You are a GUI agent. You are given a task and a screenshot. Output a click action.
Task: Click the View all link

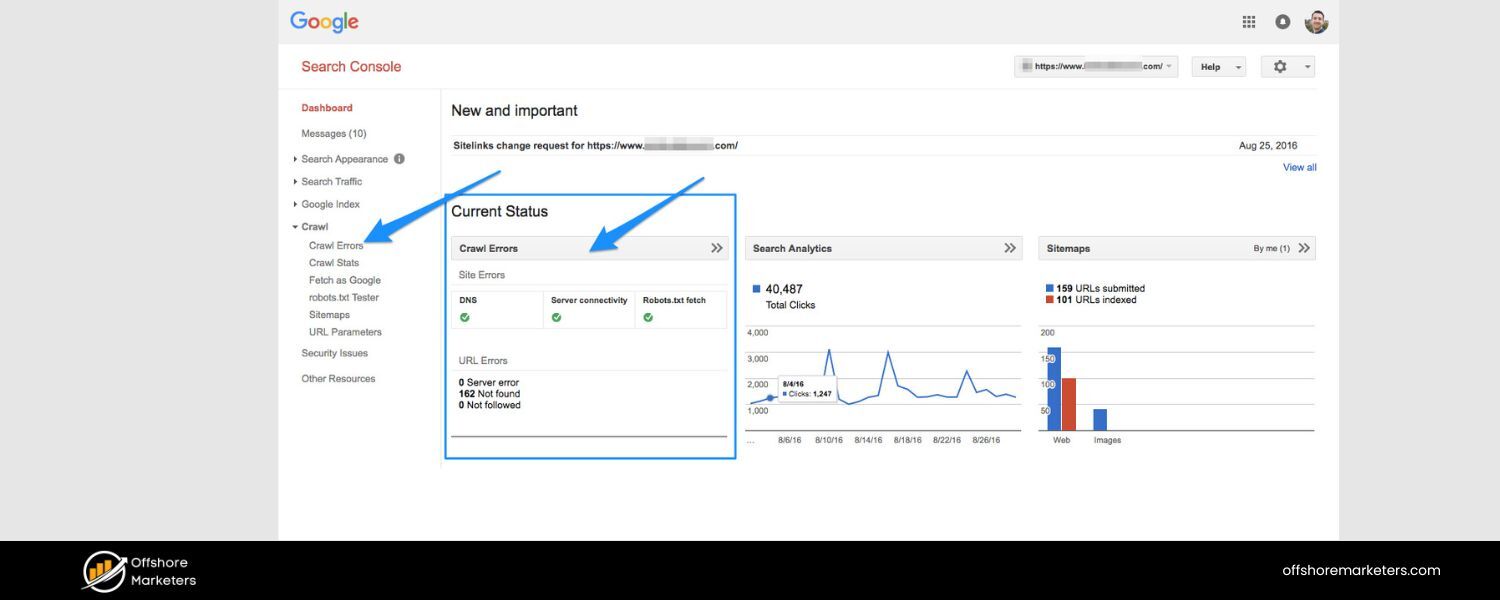click(1299, 166)
